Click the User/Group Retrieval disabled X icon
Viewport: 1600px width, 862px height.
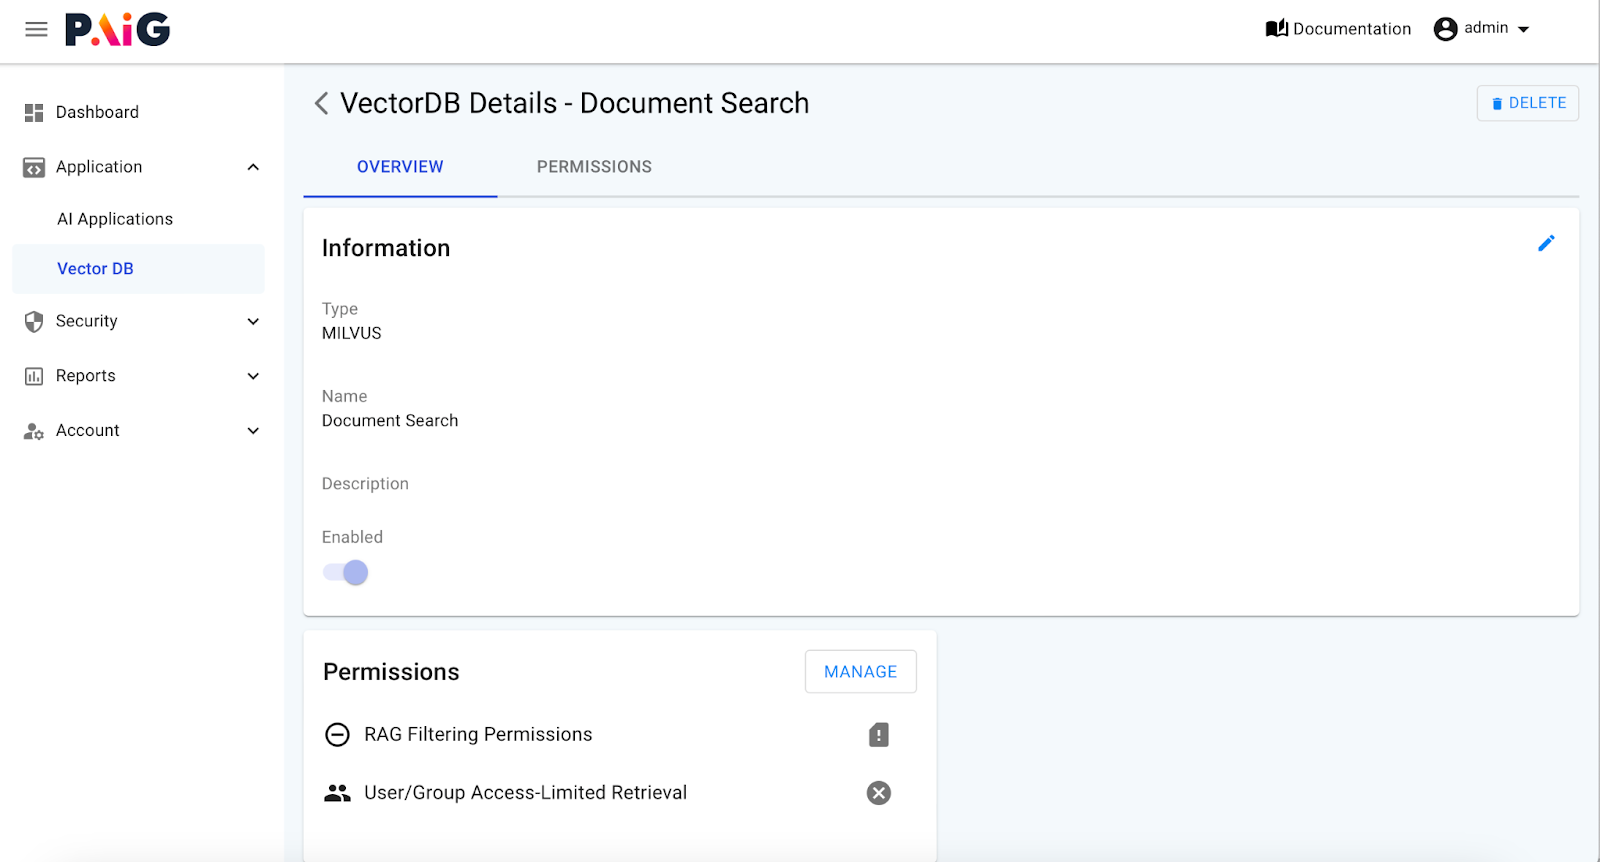click(x=879, y=793)
